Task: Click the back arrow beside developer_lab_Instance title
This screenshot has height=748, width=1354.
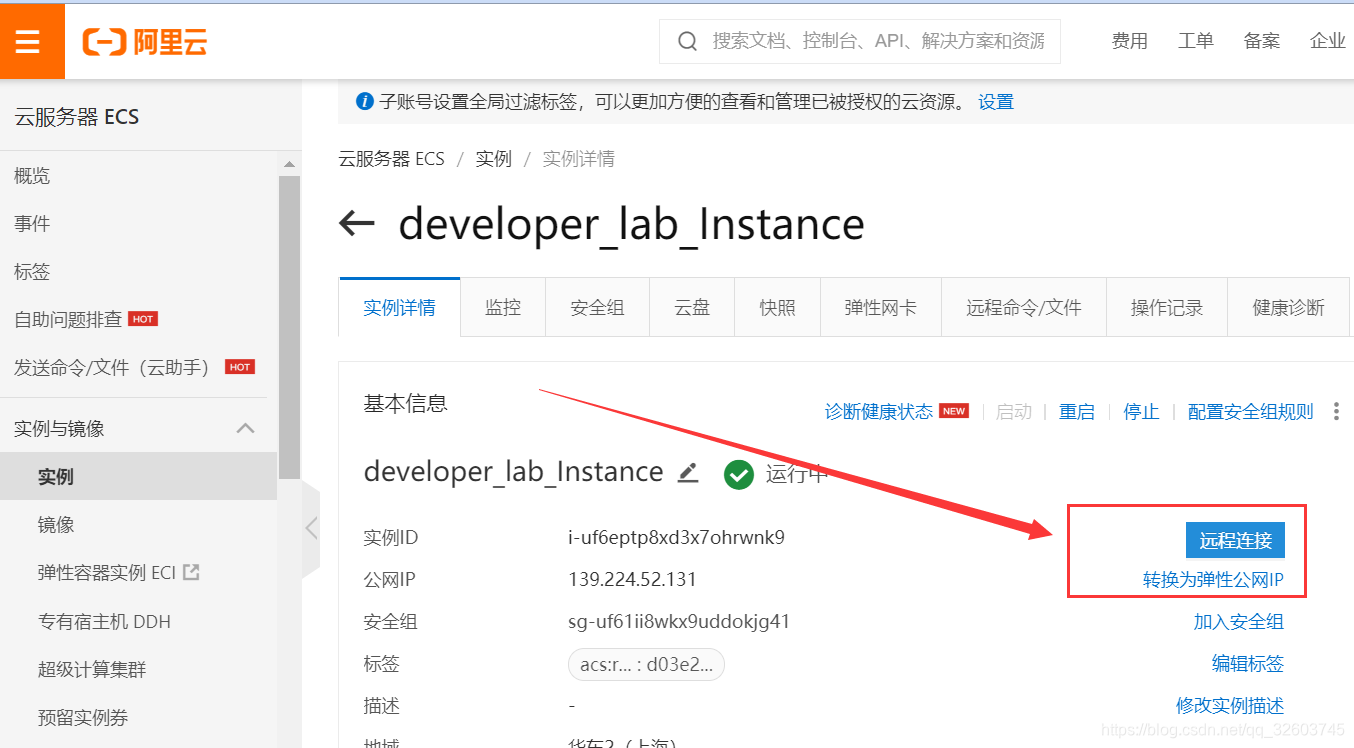Action: click(356, 223)
